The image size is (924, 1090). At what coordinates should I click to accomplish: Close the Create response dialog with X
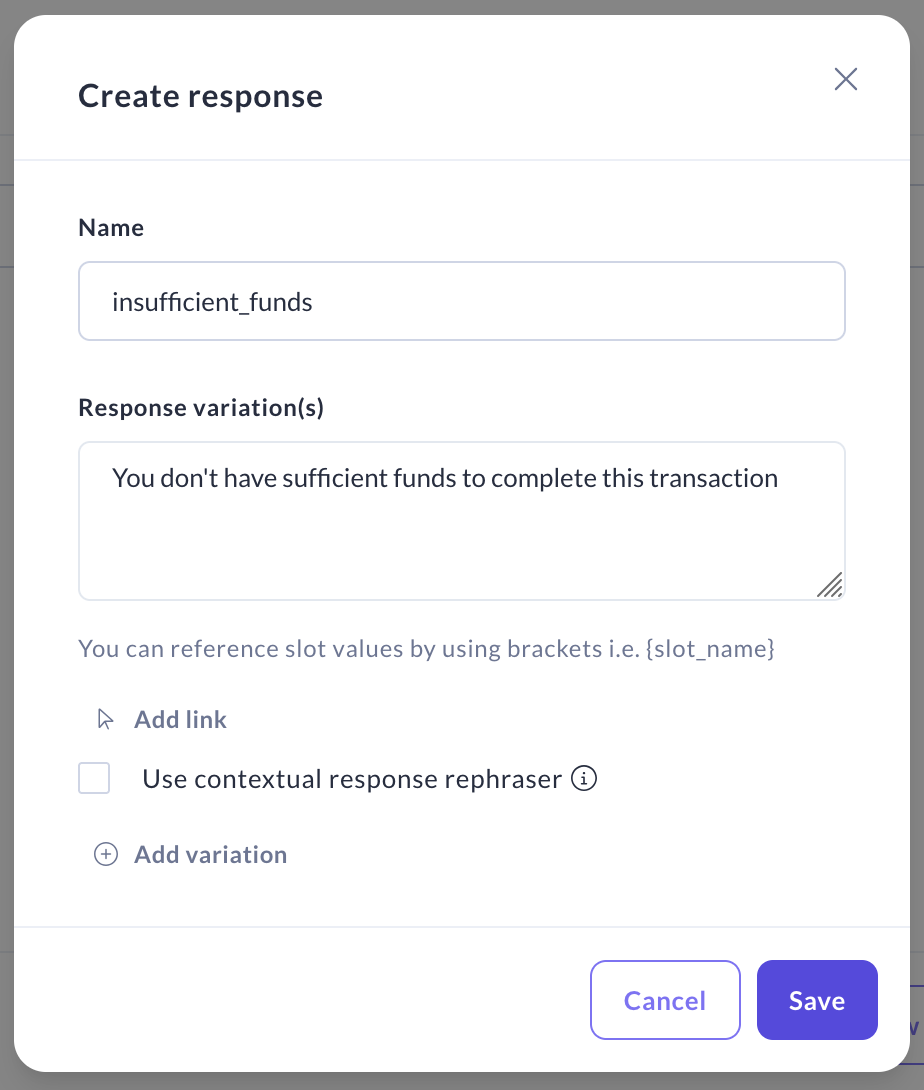(846, 80)
